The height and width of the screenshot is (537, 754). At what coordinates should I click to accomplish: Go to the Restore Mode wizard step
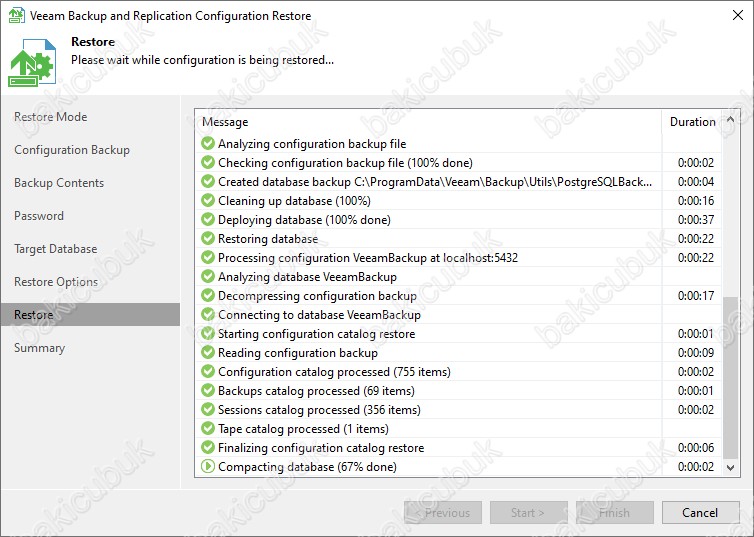click(50, 117)
